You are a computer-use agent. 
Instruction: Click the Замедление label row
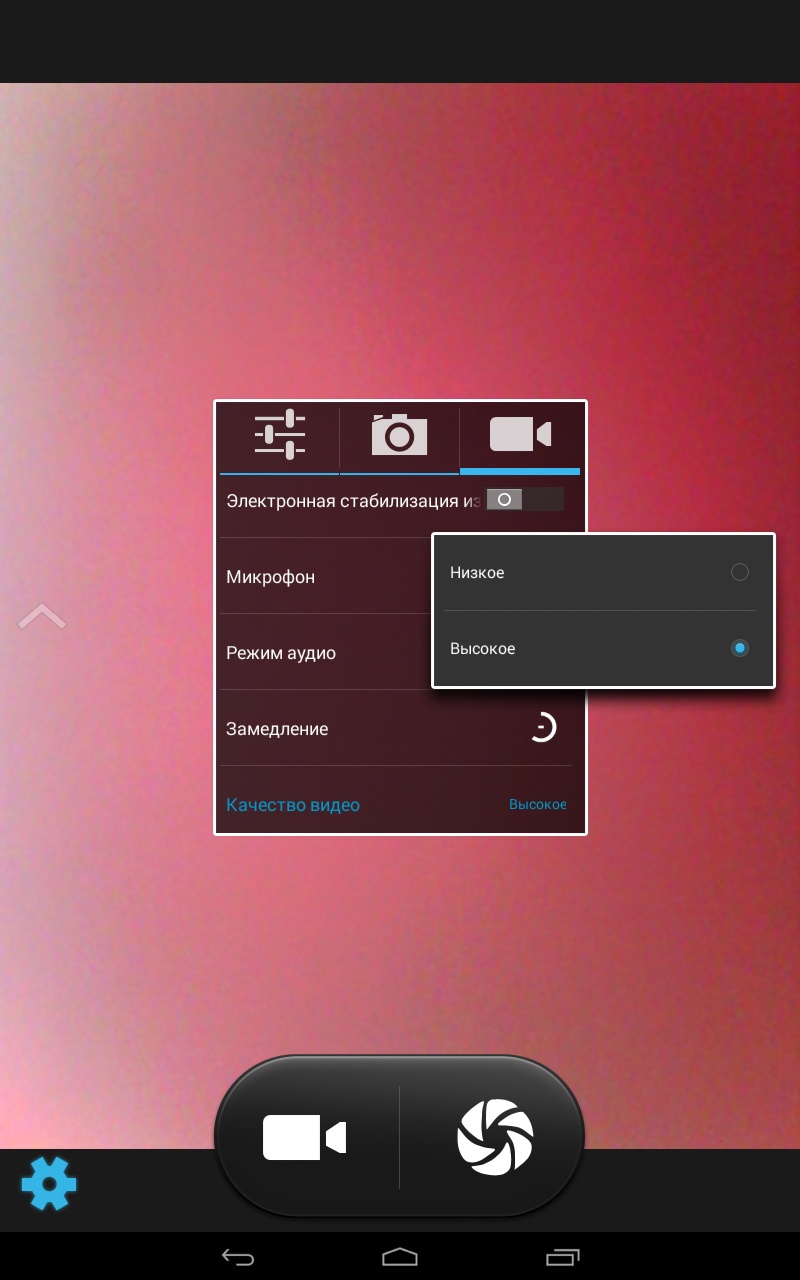[277, 729]
